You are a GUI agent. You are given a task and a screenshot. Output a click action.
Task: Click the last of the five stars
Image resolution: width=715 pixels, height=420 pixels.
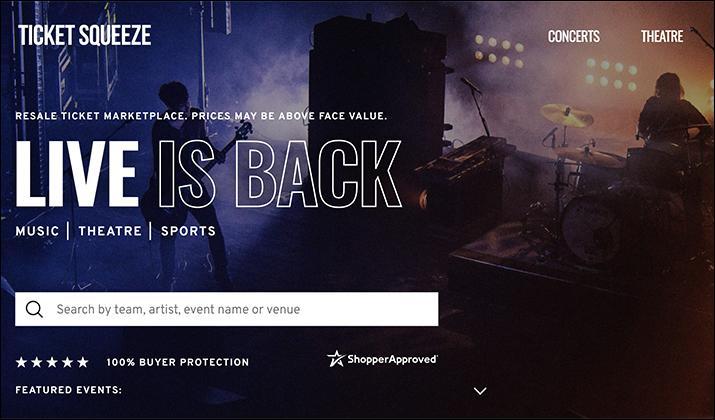pyautogui.click(x=83, y=363)
